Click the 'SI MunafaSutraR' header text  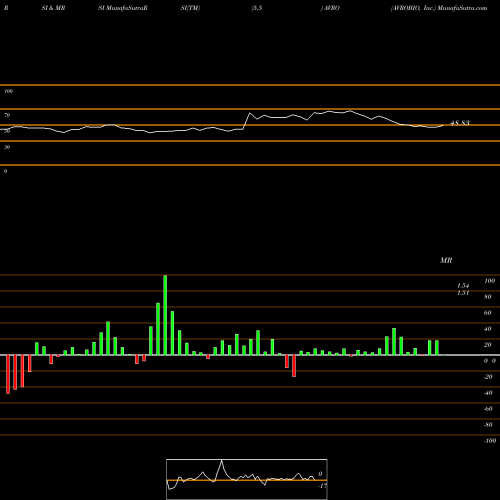click(123, 8)
